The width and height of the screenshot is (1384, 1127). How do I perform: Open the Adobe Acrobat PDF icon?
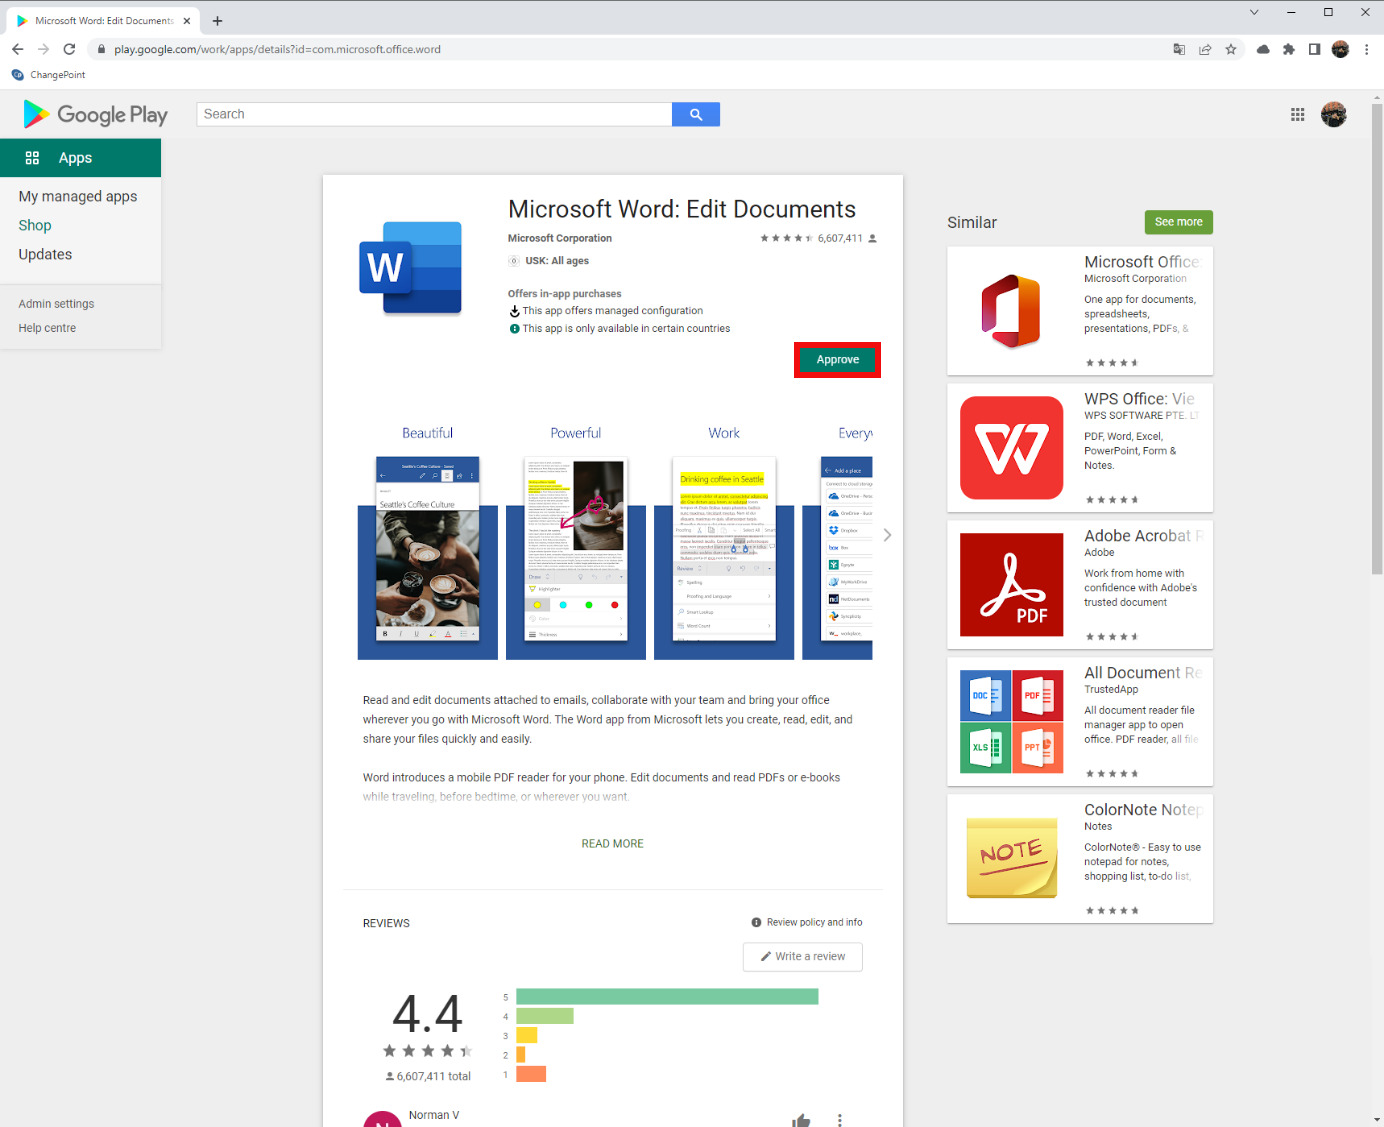(1011, 584)
